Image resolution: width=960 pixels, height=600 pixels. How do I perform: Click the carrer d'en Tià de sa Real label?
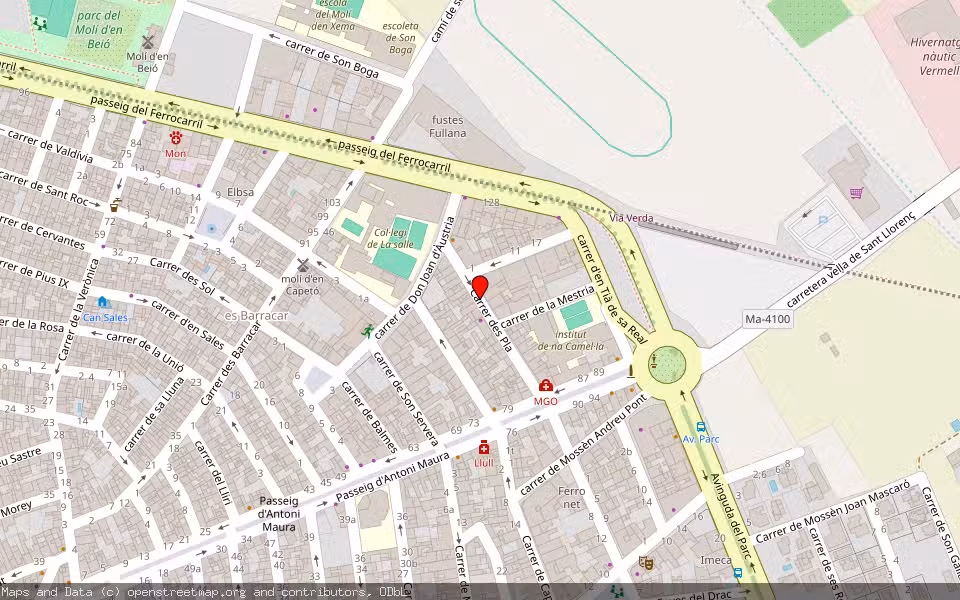pos(611,288)
